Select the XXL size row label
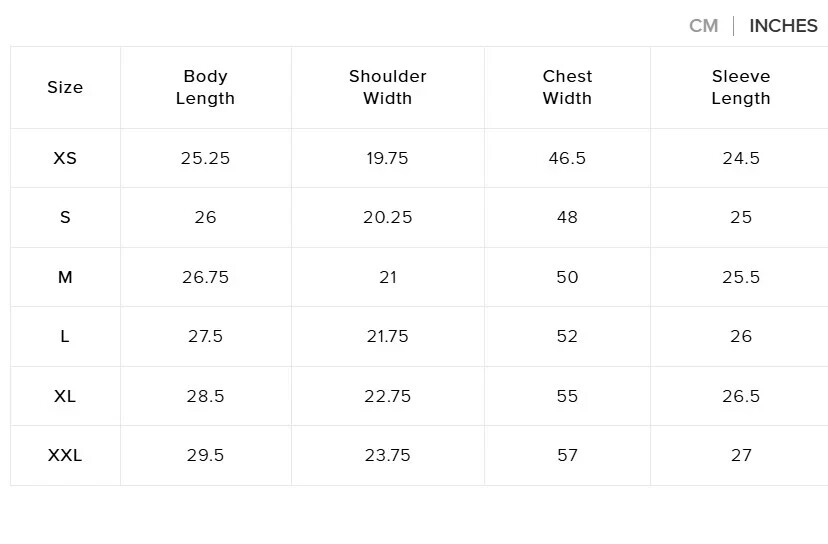The width and height of the screenshot is (828, 544). click(65, 455)
